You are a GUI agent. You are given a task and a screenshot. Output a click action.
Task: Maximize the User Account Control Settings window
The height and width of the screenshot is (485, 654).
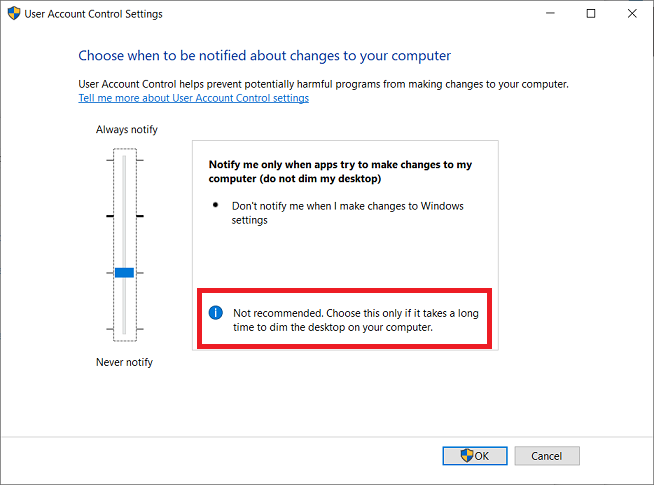(x=591, y=14)
